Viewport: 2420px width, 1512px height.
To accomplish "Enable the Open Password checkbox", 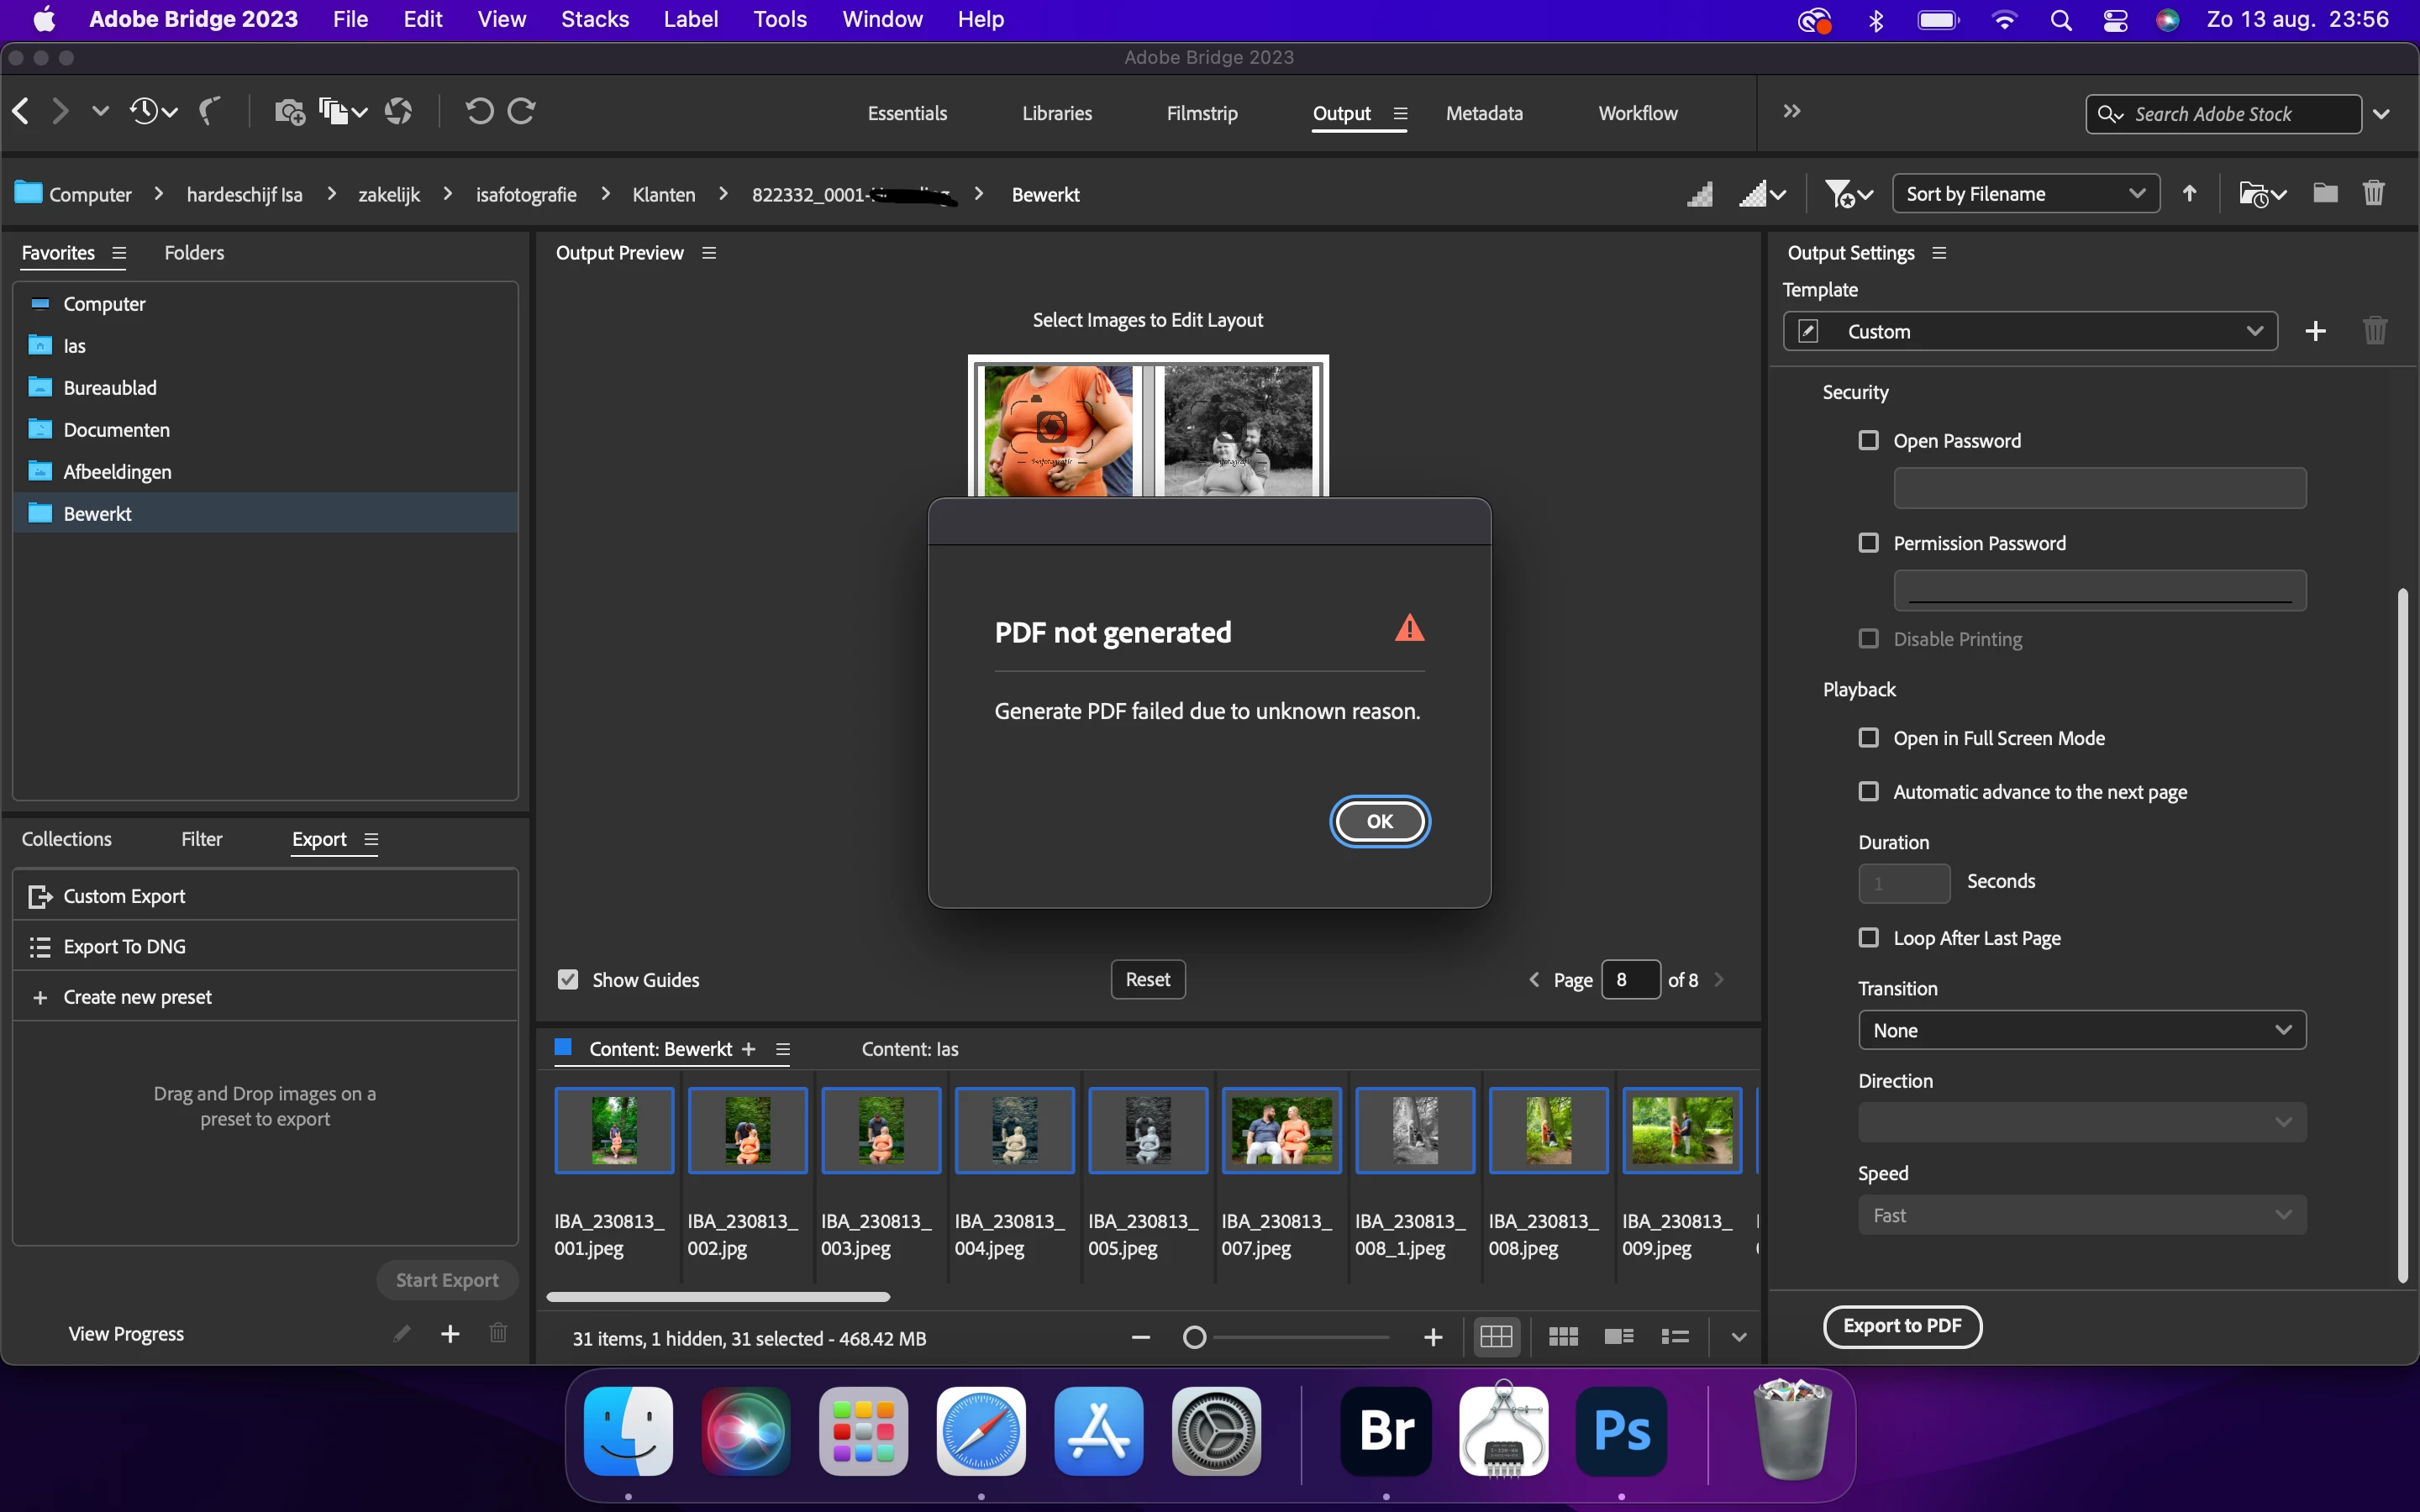I will coord(1868,440).
